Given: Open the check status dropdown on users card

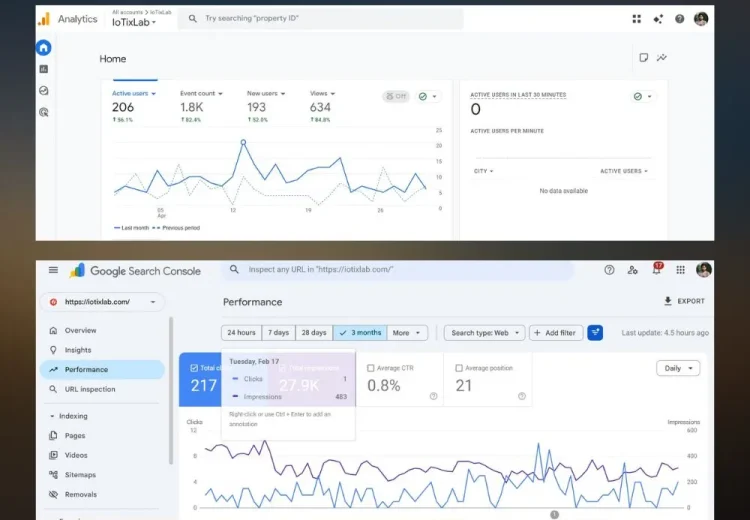Looking at the screenshot, I should pyautogui.click(x=428, y=96).
